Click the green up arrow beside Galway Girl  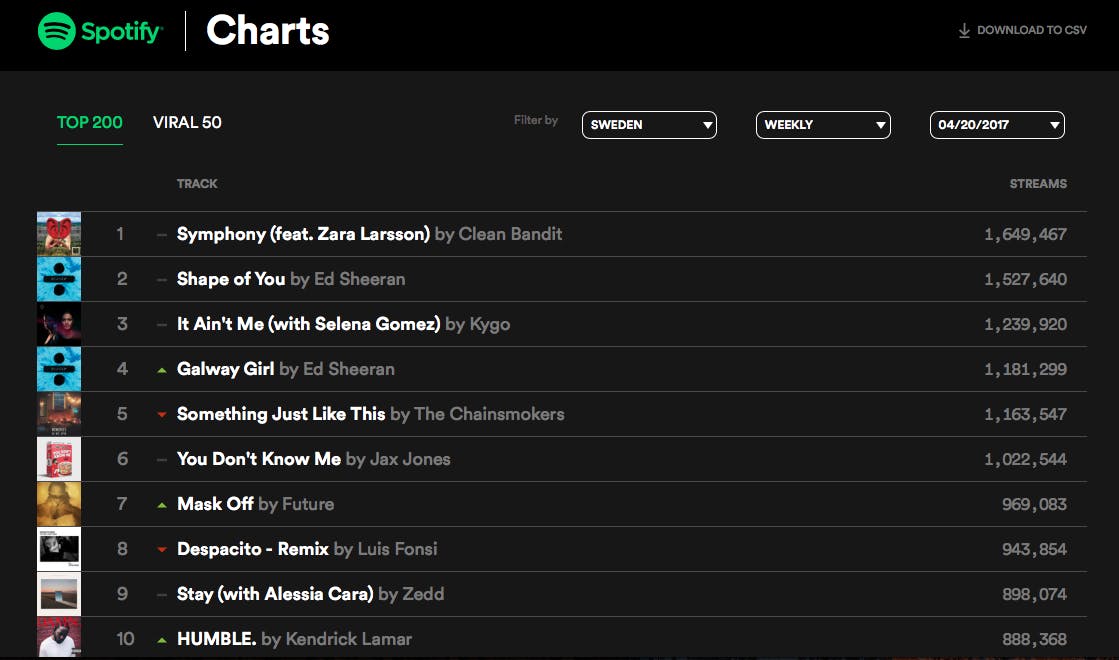161,370
